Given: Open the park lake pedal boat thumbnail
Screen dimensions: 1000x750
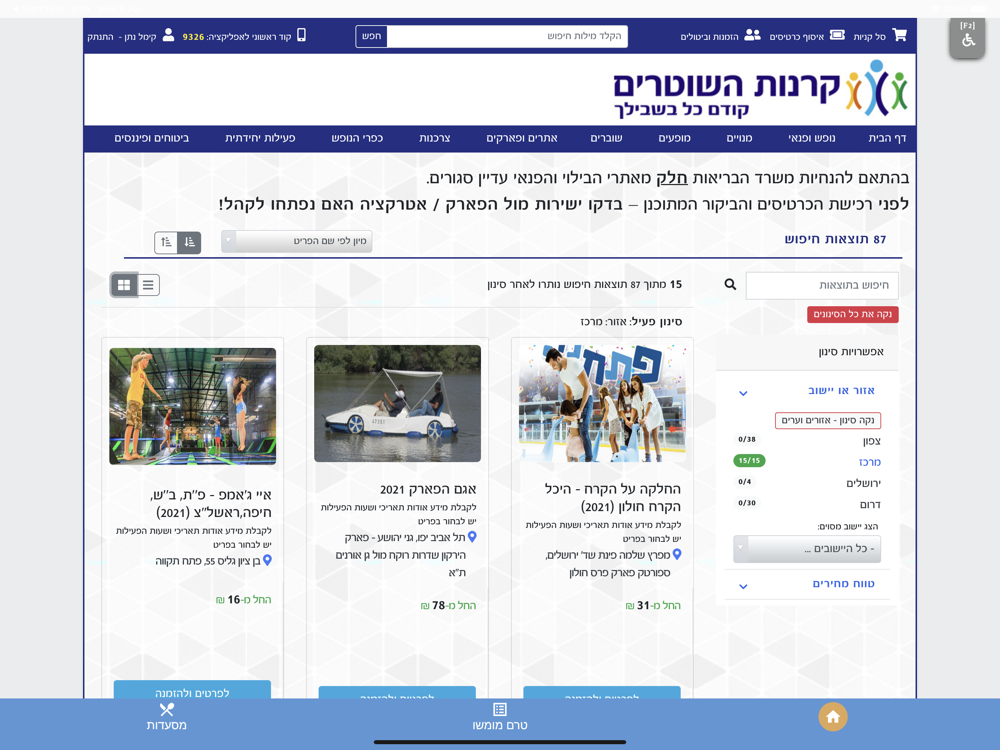Looking at the screenshot, I should click(x=397, y=404).
